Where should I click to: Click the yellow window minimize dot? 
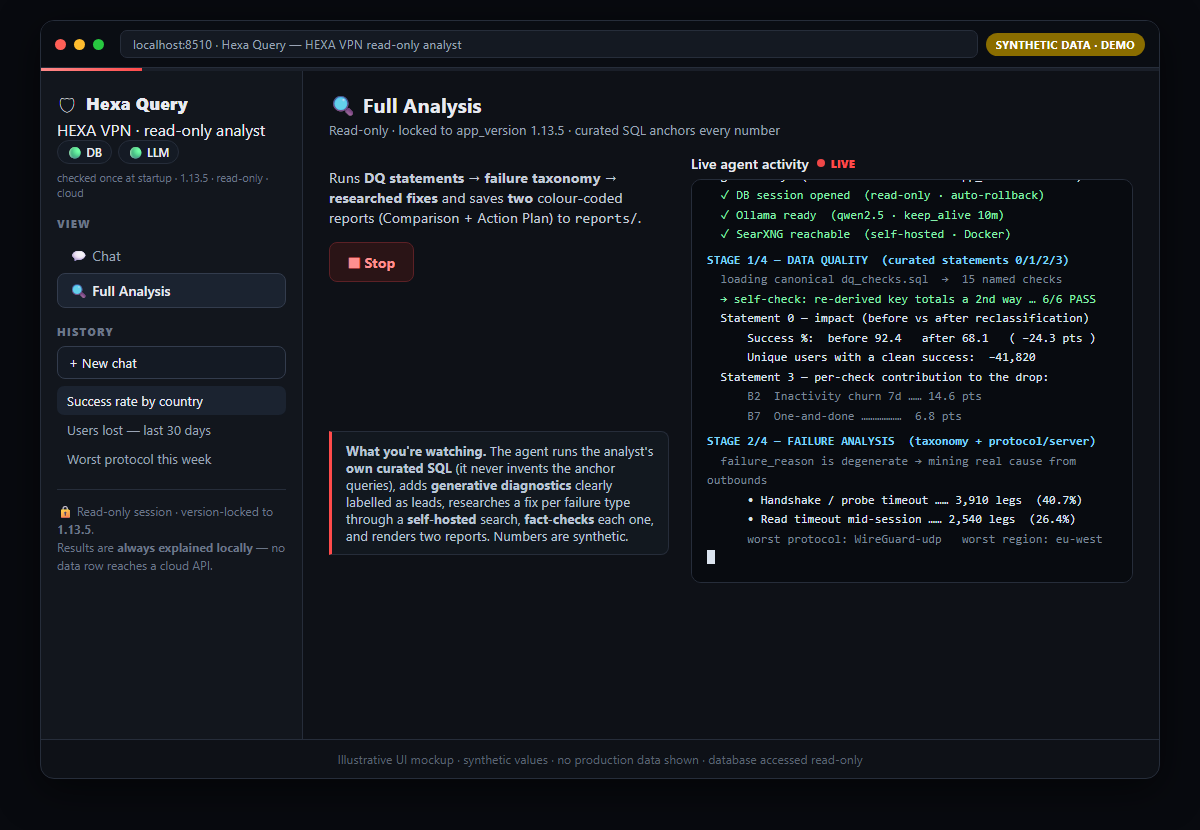[x=79, y=44]
